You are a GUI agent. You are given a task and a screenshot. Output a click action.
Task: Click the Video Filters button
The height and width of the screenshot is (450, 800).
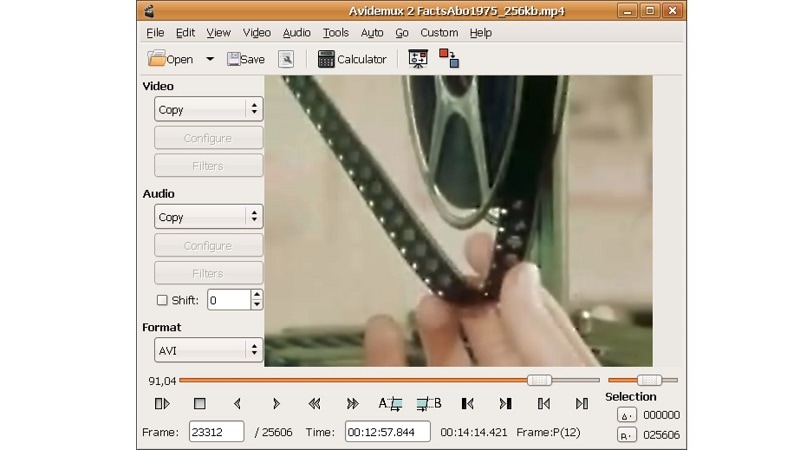(x=209, y=166)
